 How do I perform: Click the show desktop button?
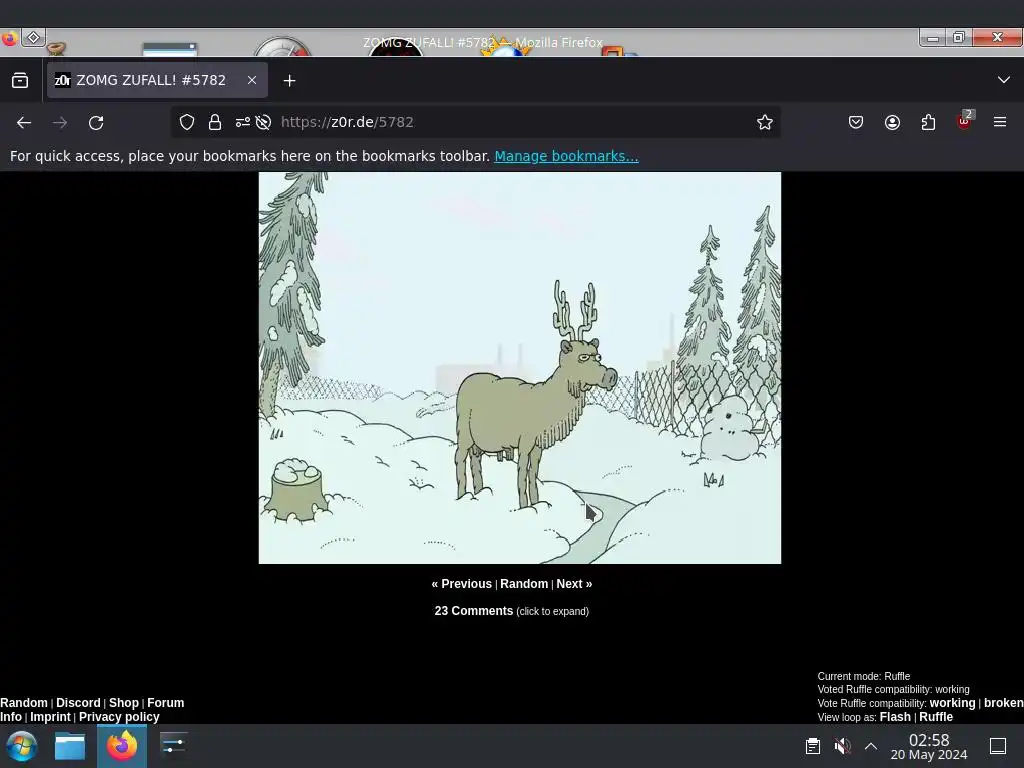point(998,746)
